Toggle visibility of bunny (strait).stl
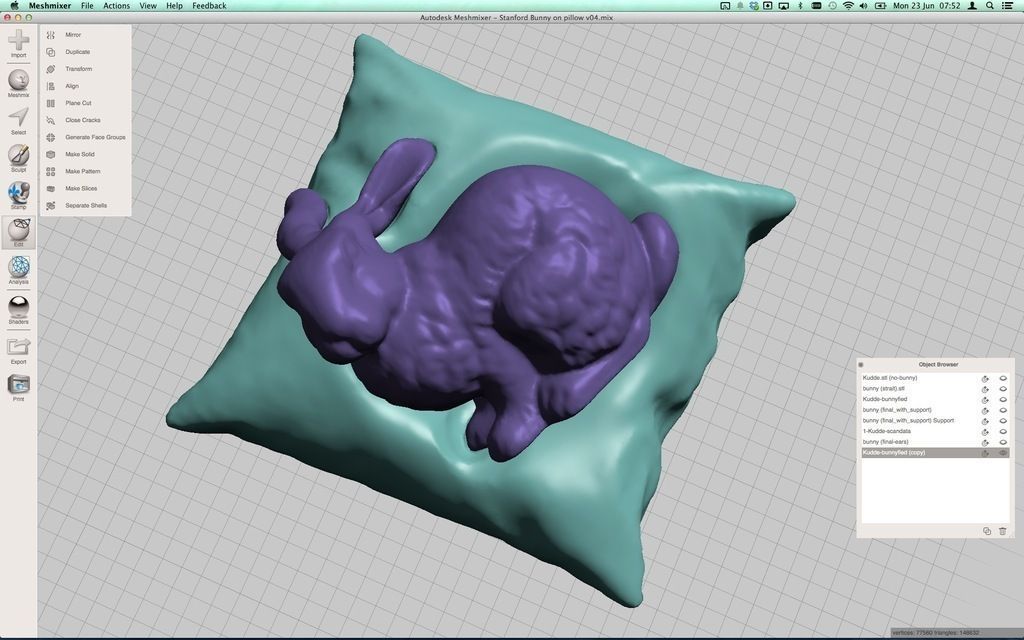 tap(1003, 389)
